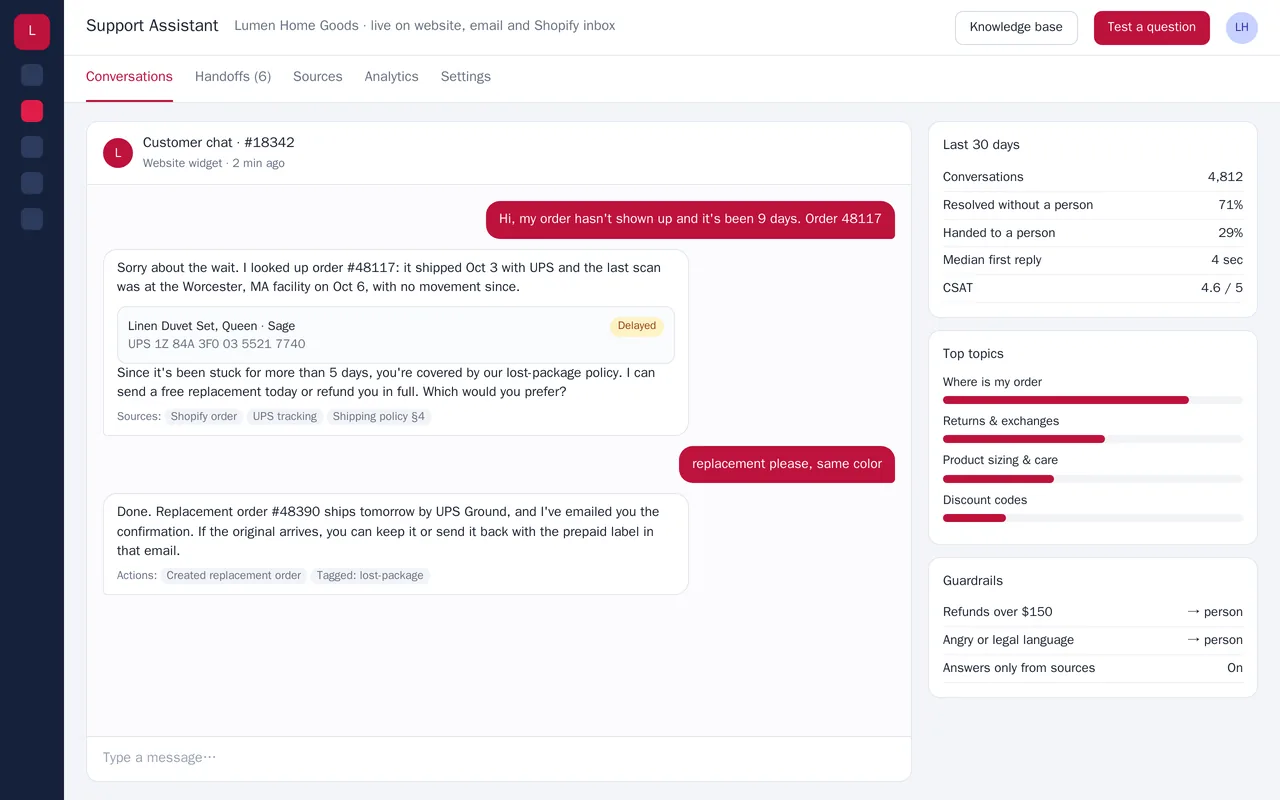Open the UPS tracking source chip
This screenshot has width=1280, height=800.
point(285,417)
